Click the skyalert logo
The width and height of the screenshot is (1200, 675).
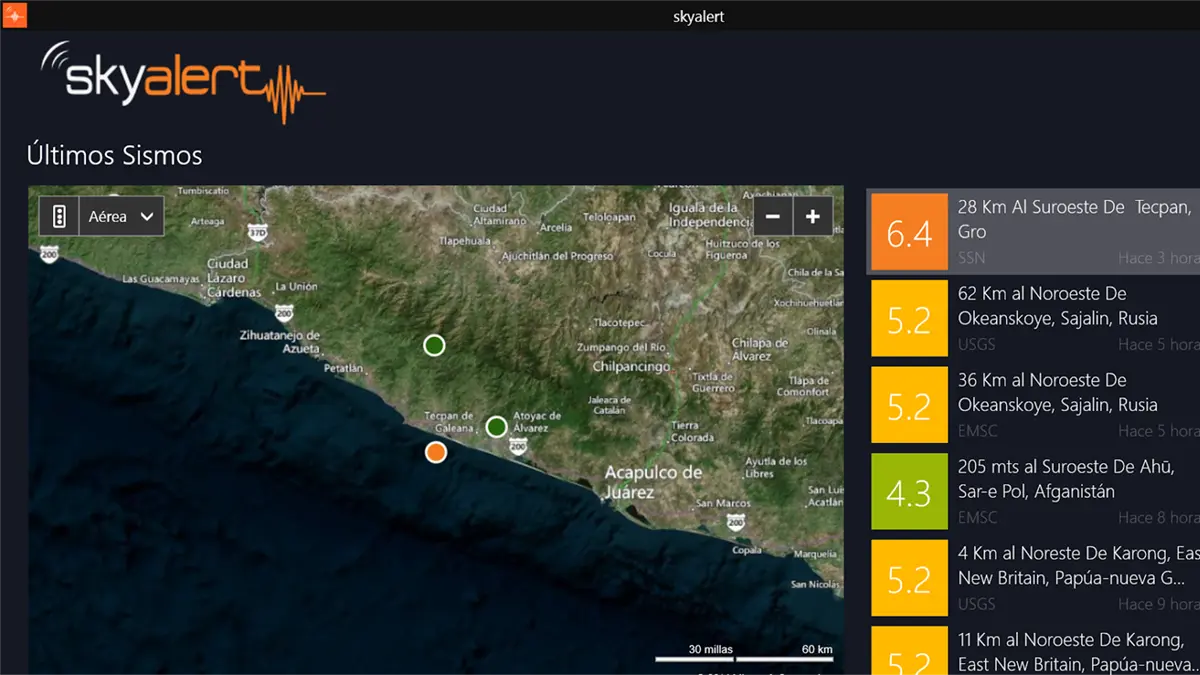(183, 81)
